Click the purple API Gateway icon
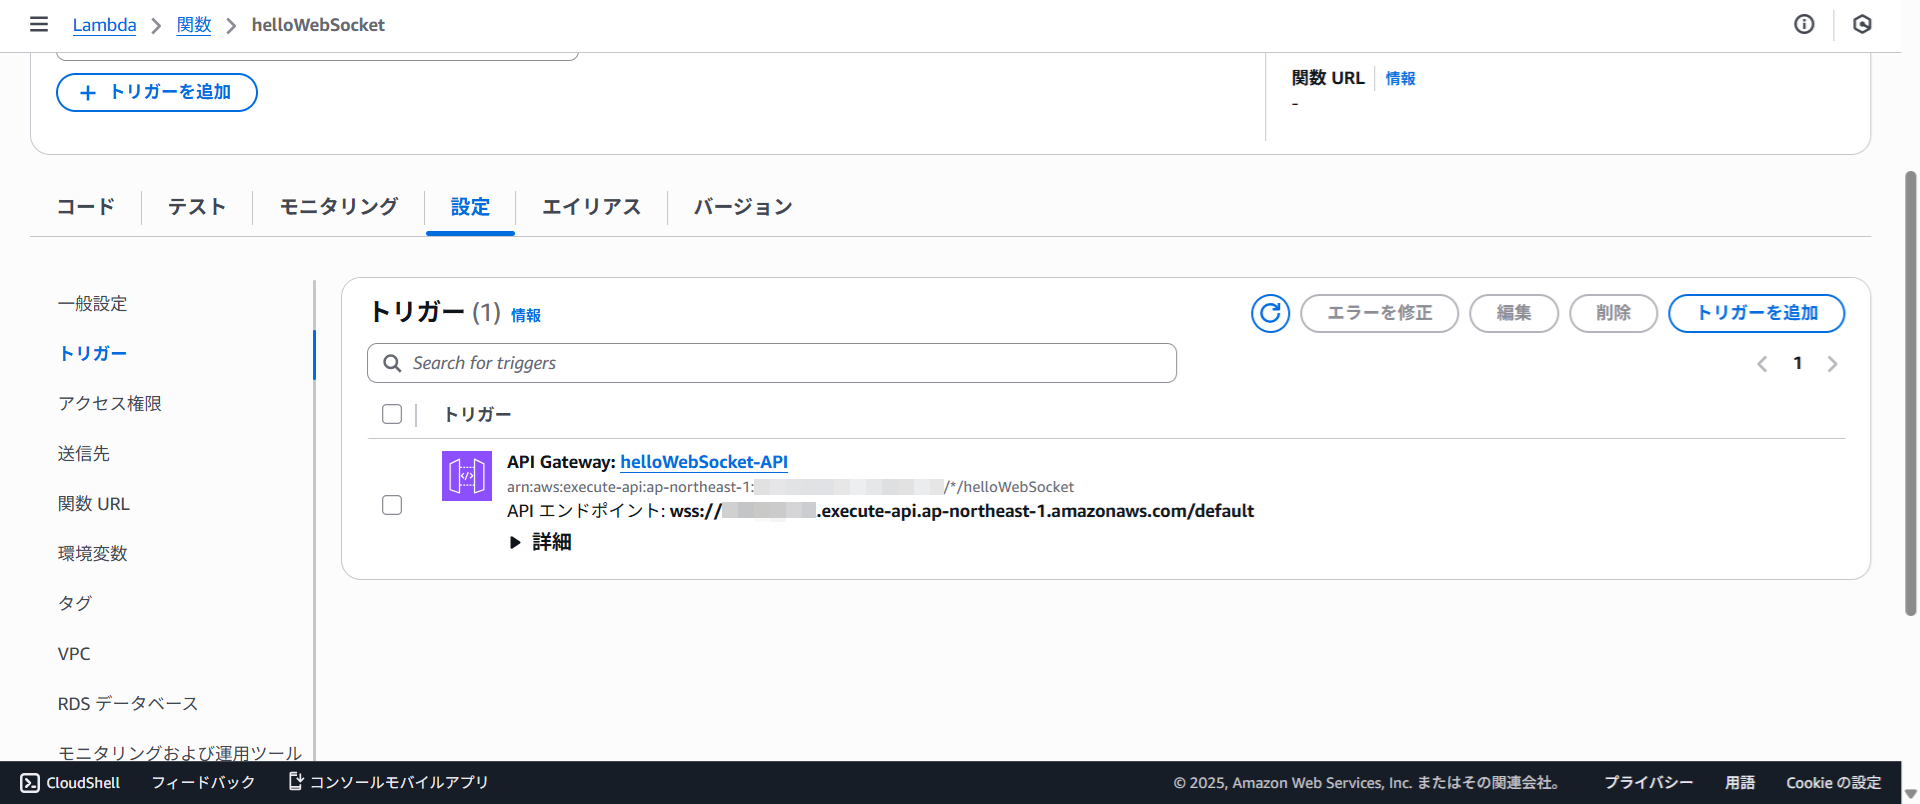The width and height of the screenshot is (1920, 804). click(467, 476)
